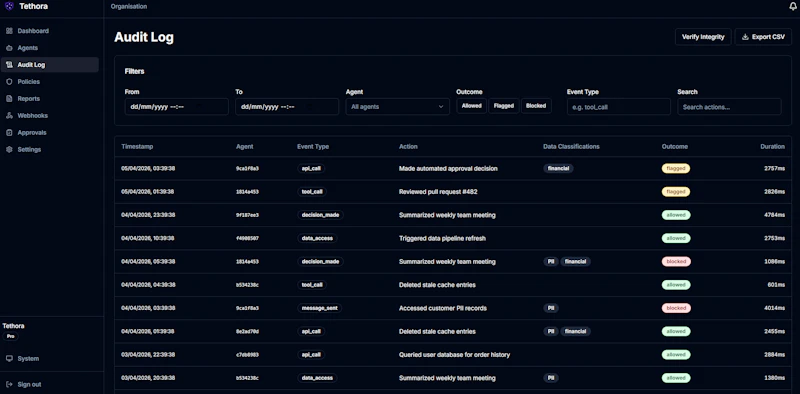800x394 pixels.
Task: Click flagged badge on pull request row
Action: [676, 192]
